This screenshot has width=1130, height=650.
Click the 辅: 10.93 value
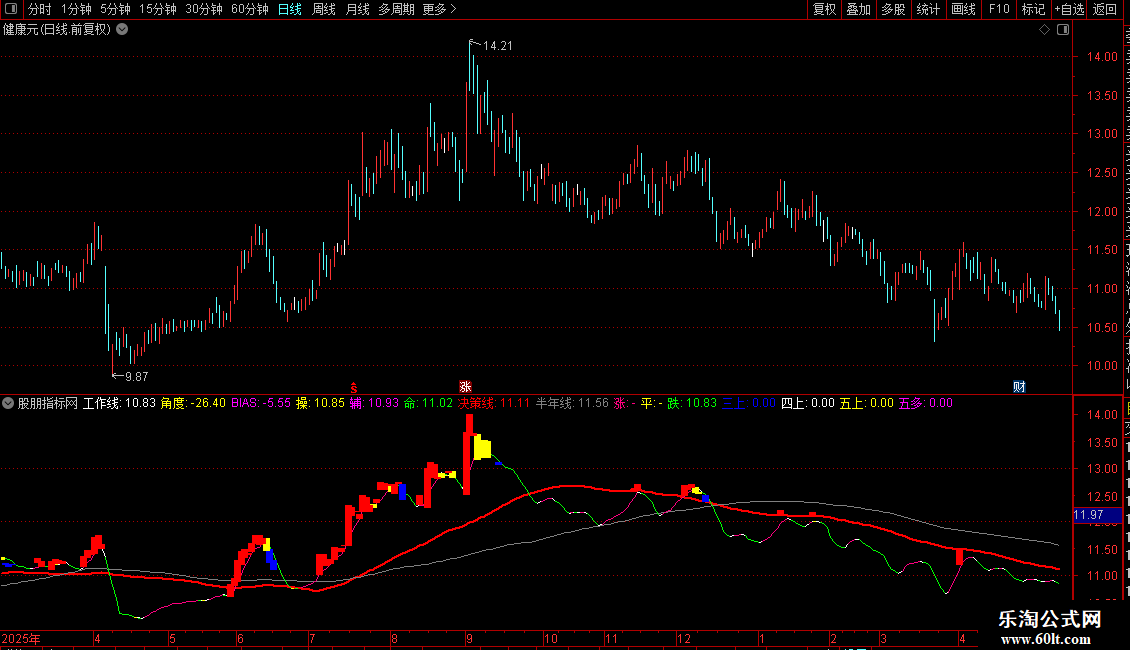[x=374, y=403]
